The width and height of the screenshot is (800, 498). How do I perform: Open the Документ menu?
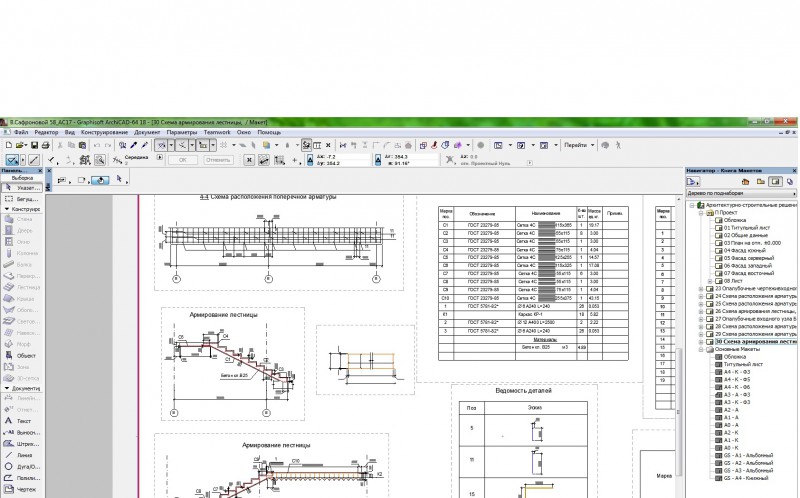[x=147, y=133]
